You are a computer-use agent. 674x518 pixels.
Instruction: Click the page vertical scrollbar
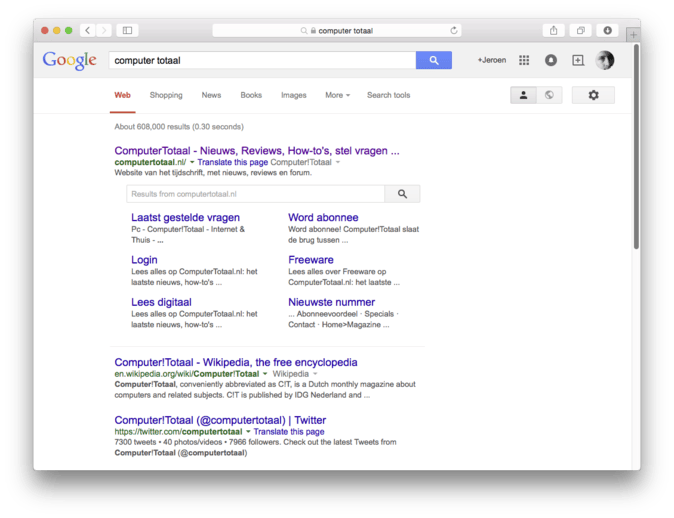[x=636, y=147]
